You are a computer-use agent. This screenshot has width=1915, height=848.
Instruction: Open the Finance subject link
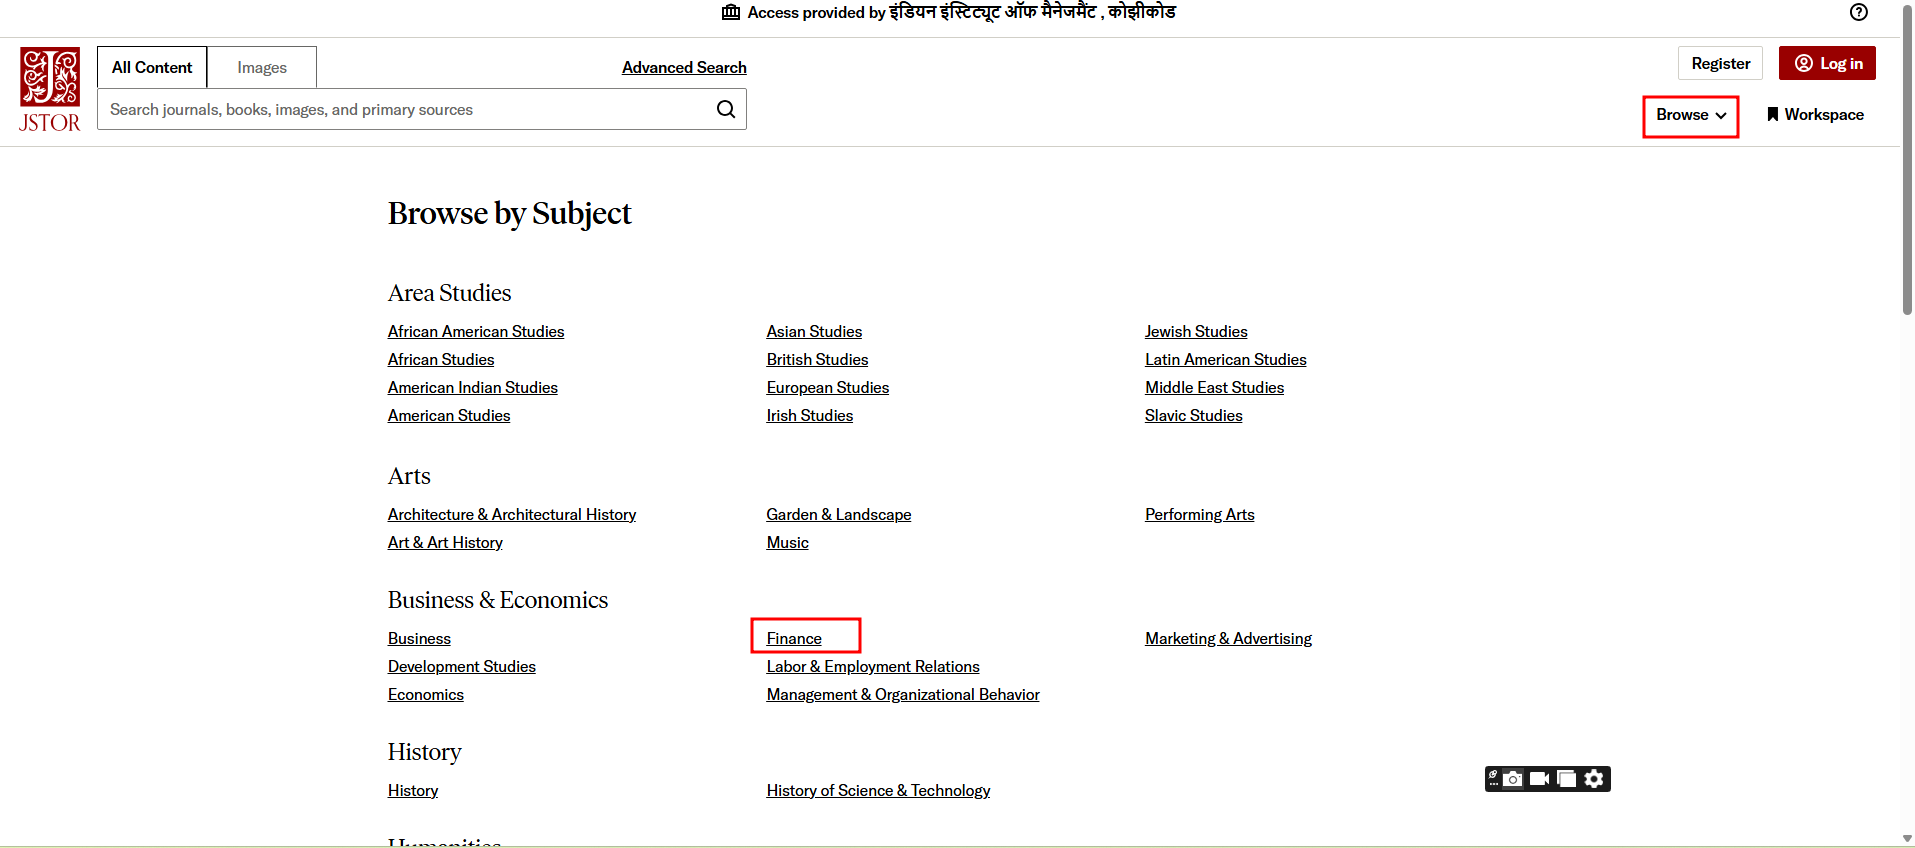tap(794, 638)
